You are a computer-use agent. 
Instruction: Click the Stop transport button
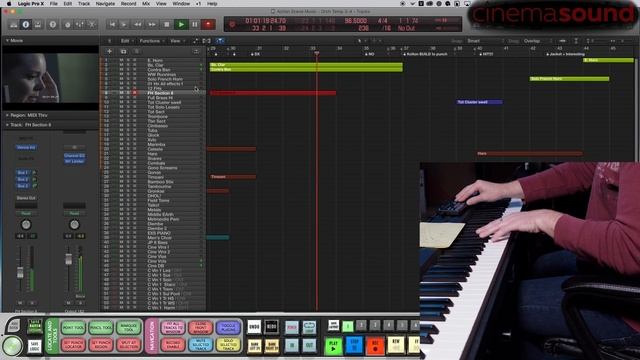point(167,24)
